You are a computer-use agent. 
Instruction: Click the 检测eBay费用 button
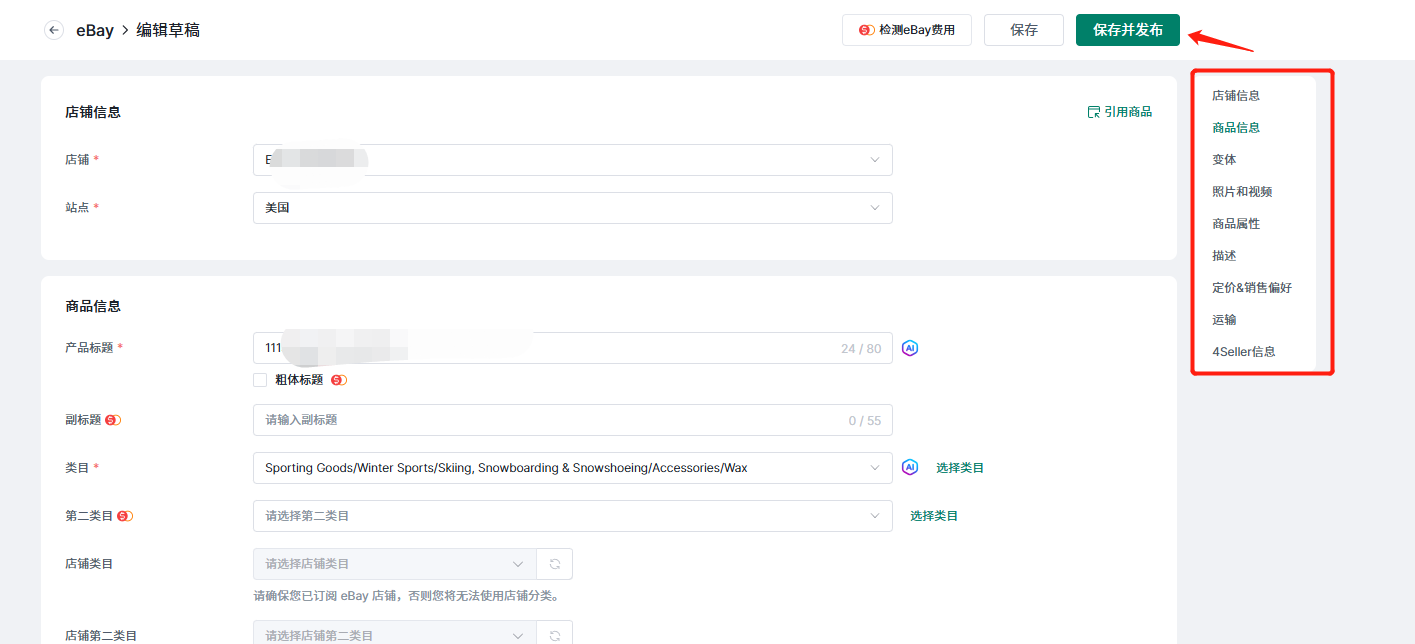906,30
